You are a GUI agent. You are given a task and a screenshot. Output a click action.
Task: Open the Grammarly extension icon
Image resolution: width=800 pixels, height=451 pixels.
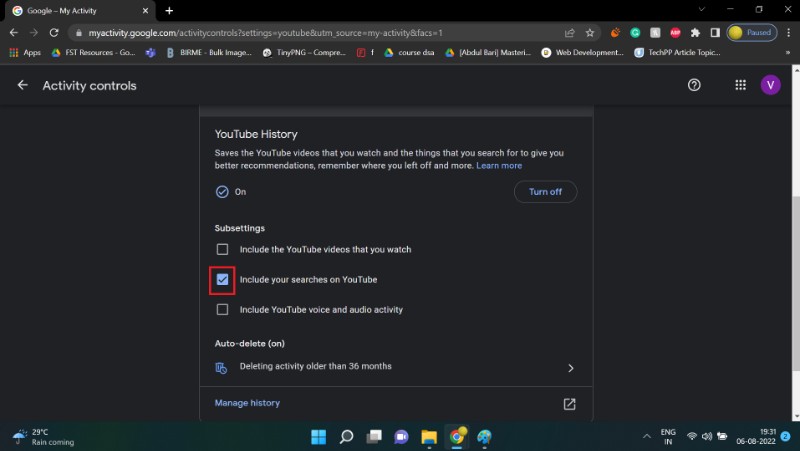635,33
